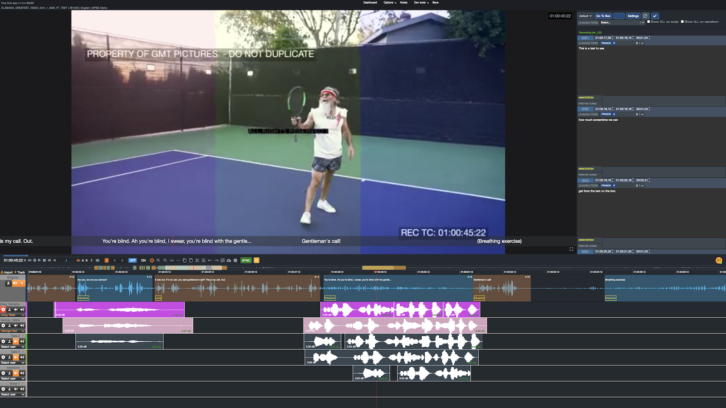Click the orange target icon in toolbar
Image resolution: width=726 pixels, height=408 pixels.
pyautogui.click(x=152, y=260)
